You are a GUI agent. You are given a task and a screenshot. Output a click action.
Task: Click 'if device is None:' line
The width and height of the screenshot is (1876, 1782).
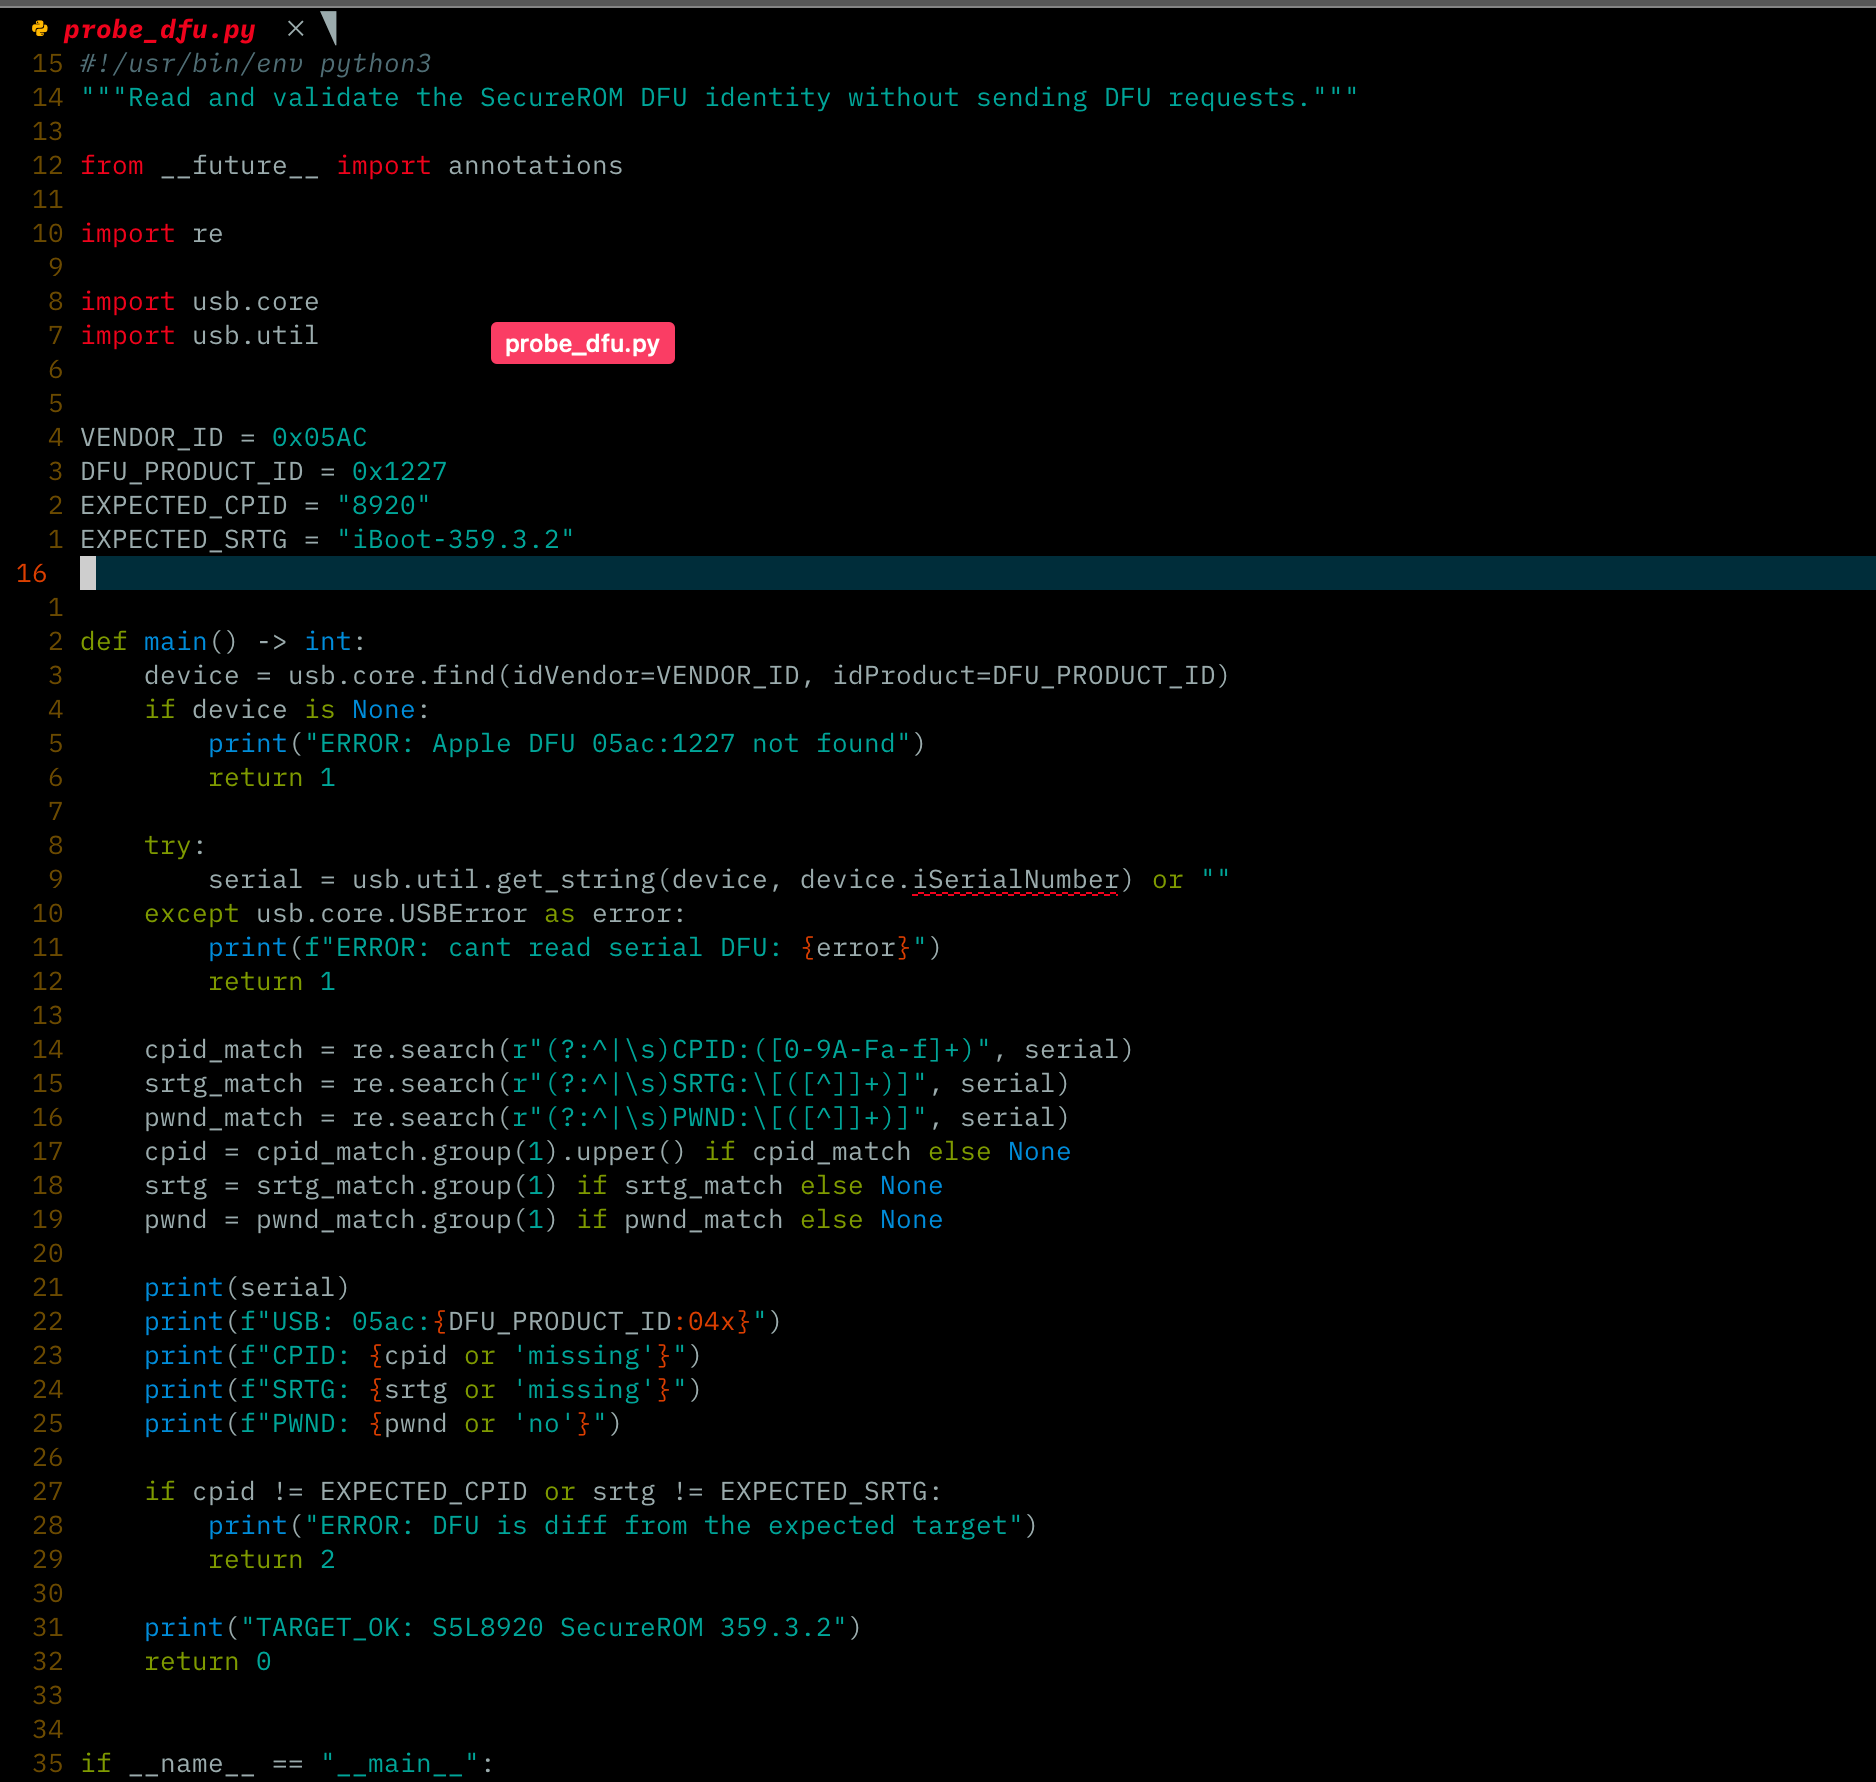[x=287, y=710]
